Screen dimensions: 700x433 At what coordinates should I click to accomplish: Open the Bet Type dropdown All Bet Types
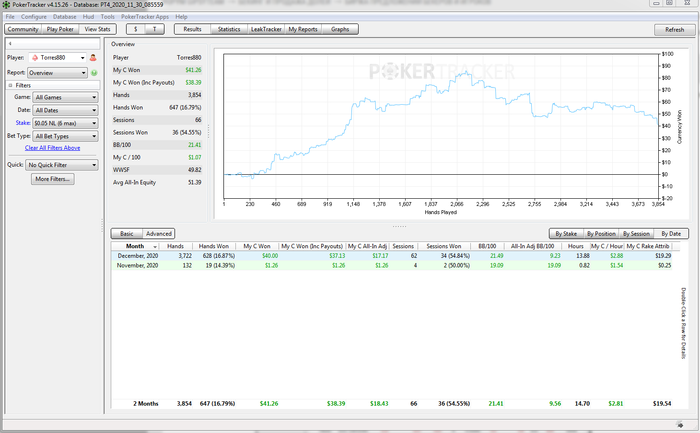[65, 136]
